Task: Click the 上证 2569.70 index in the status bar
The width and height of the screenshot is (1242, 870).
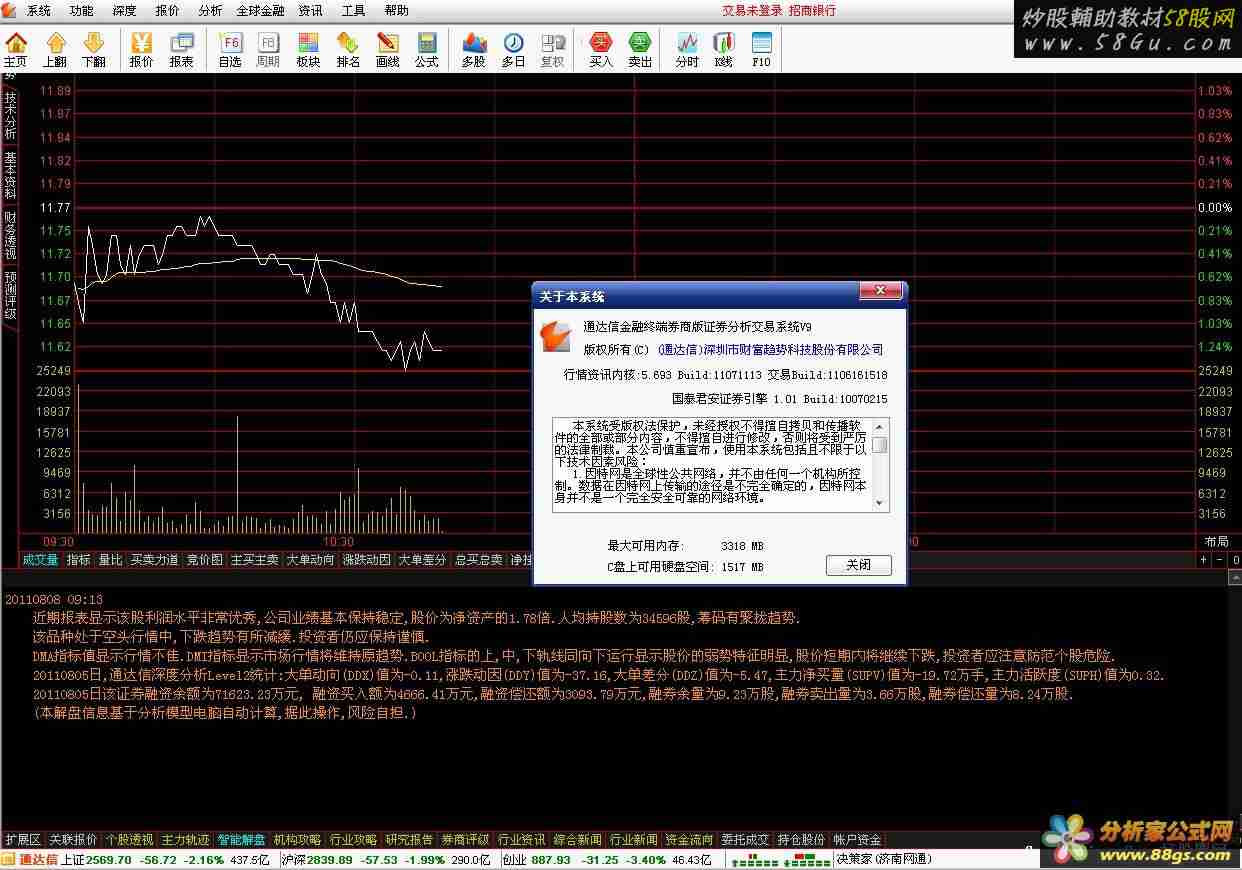Action: click(166, 859)
